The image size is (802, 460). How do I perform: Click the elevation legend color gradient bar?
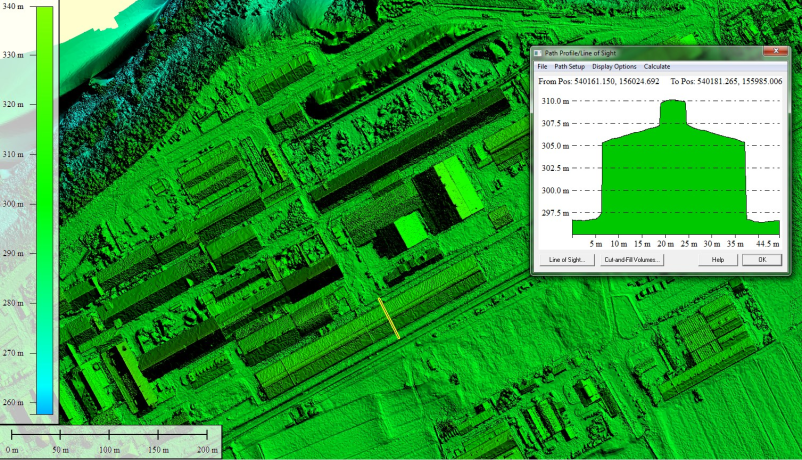pos(44,210)
